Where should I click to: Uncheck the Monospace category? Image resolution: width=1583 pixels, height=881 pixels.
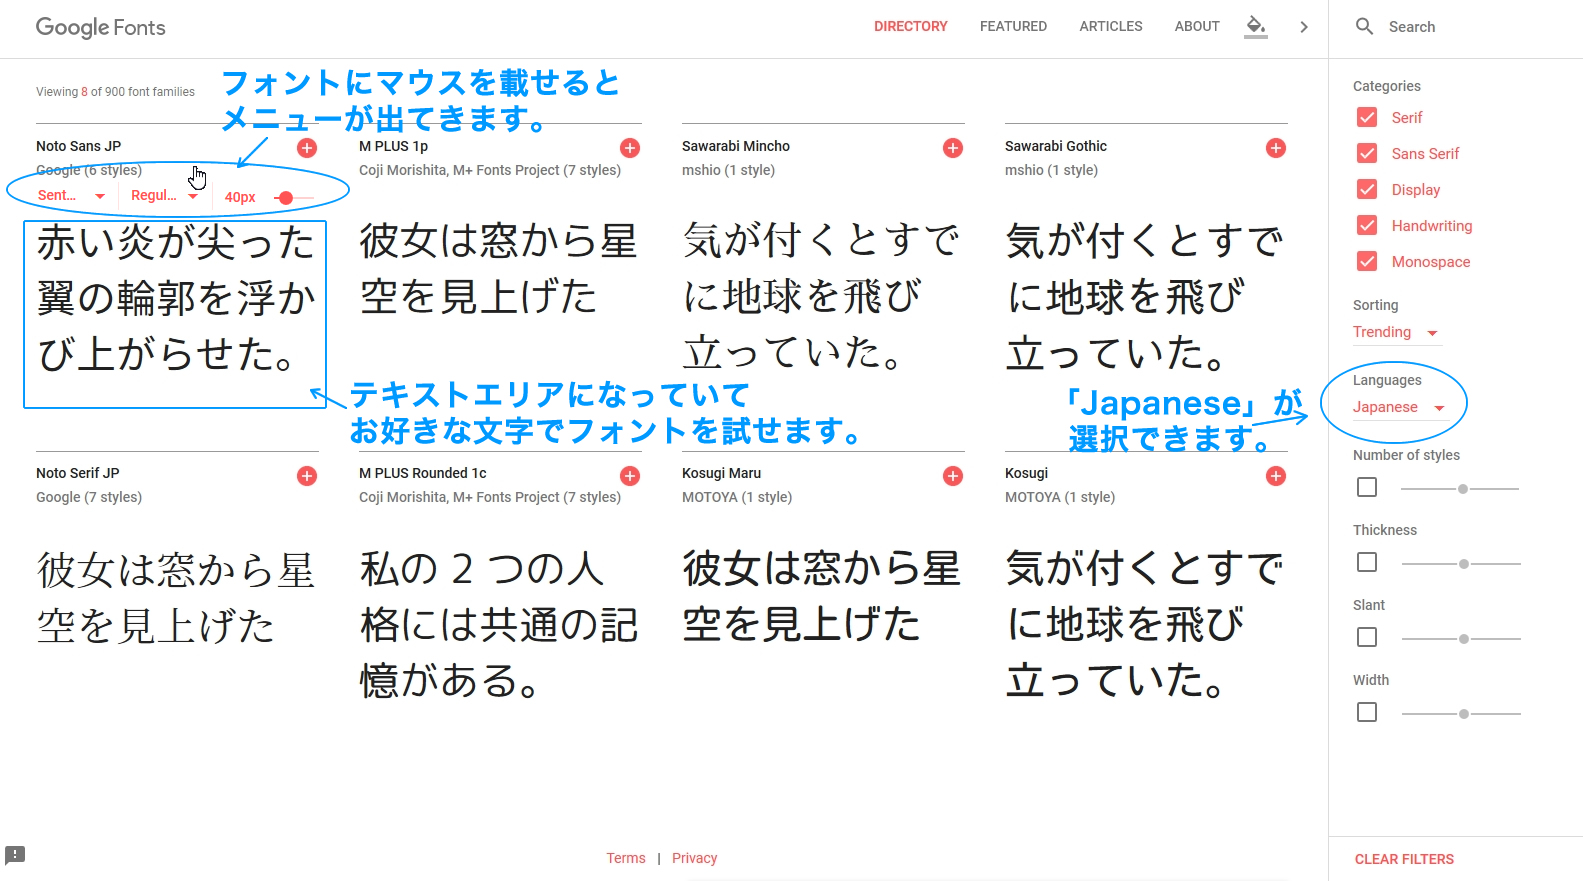coord(1367,261)
